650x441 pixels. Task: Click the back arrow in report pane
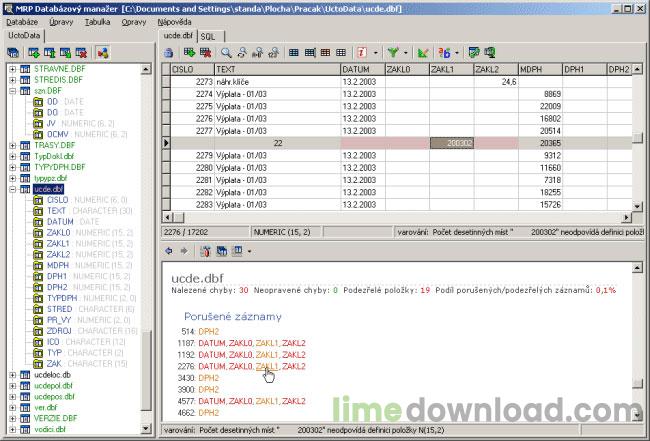pos(168,250)
